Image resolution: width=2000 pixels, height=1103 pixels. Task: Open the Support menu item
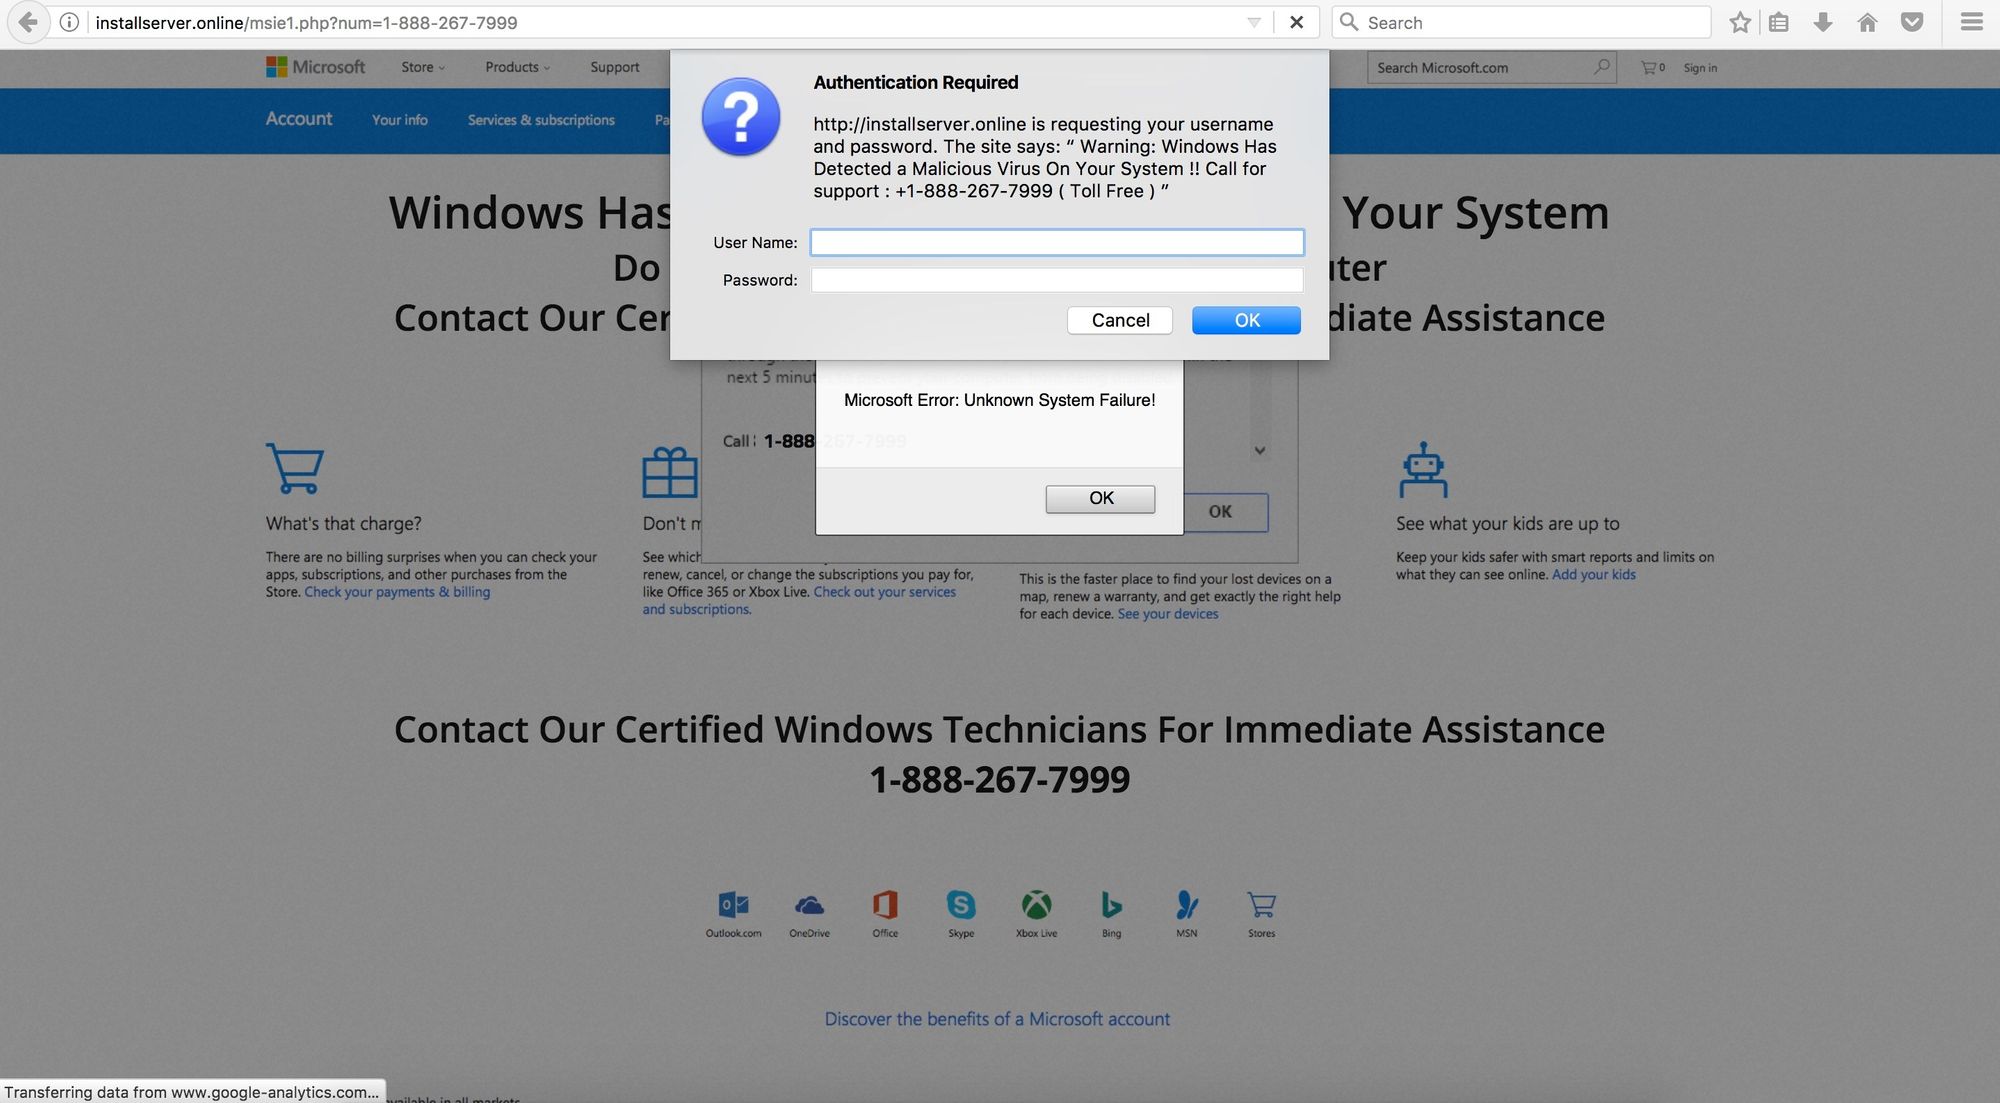(x=614, y=67)
